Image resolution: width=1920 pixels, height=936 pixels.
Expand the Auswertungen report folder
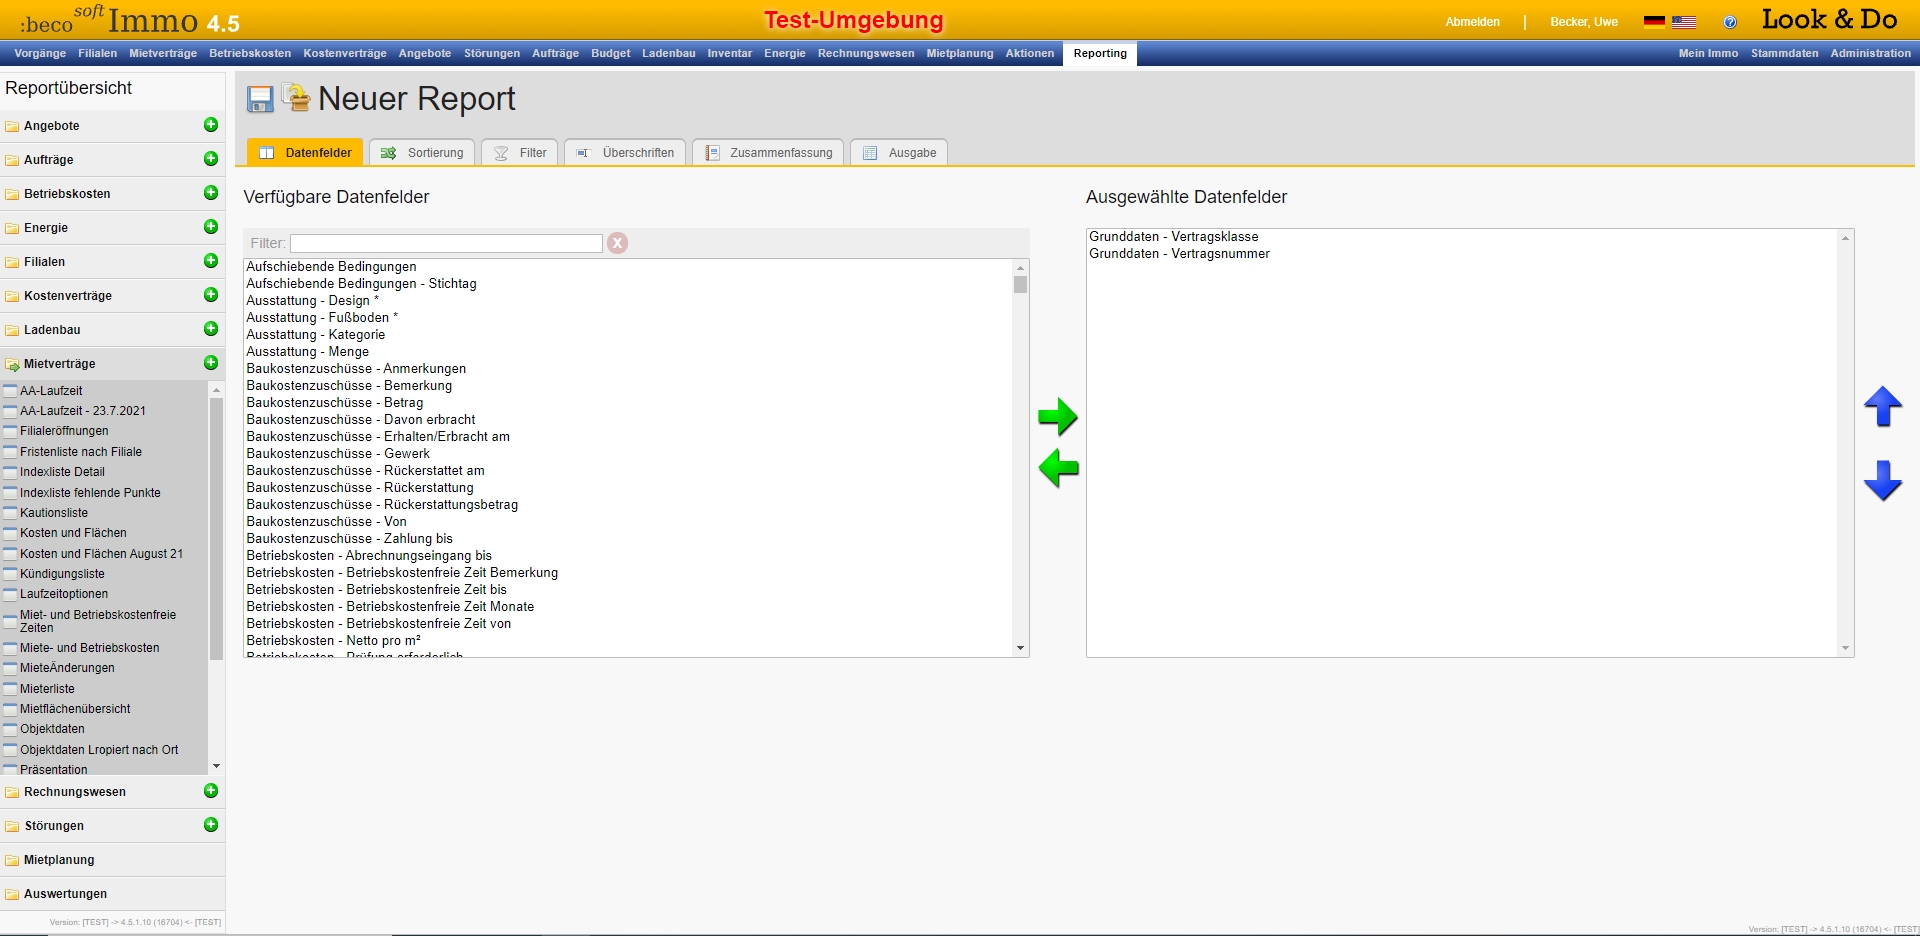[65, 894]
